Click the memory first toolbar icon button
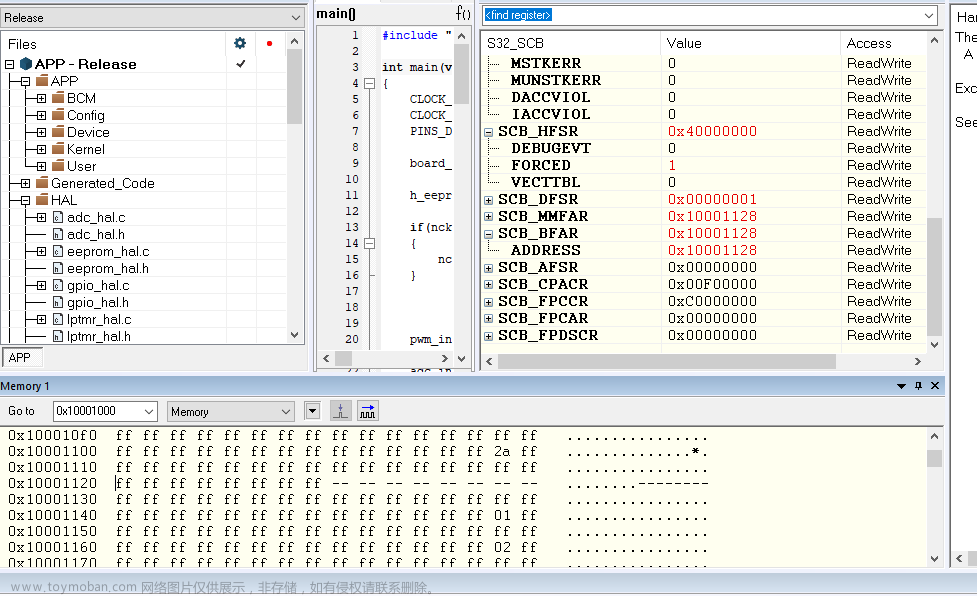 pos(340,411)
